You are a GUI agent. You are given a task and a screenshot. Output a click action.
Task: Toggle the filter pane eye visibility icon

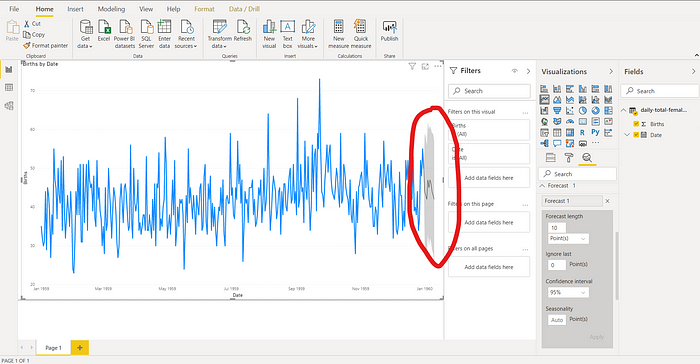[515, 71]
